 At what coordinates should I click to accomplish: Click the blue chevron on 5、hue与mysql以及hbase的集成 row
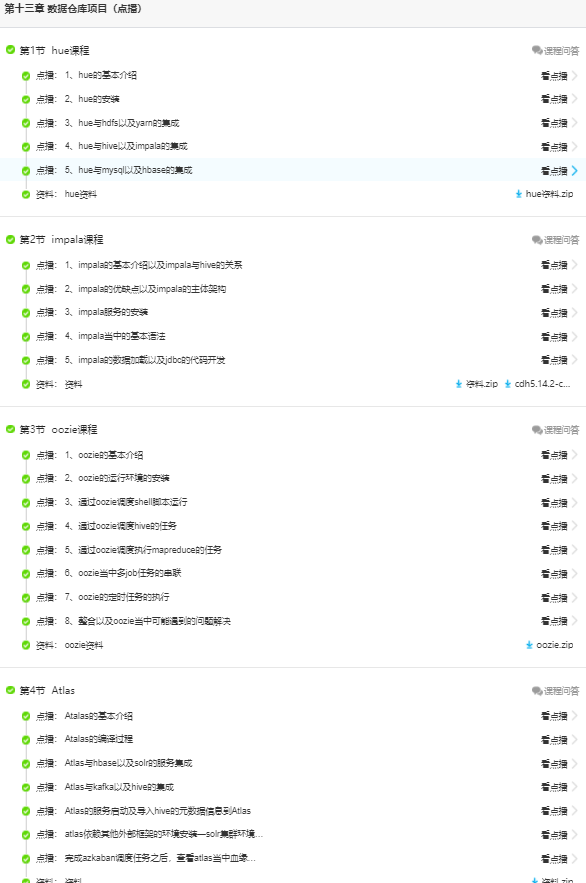tap(574, 170)
